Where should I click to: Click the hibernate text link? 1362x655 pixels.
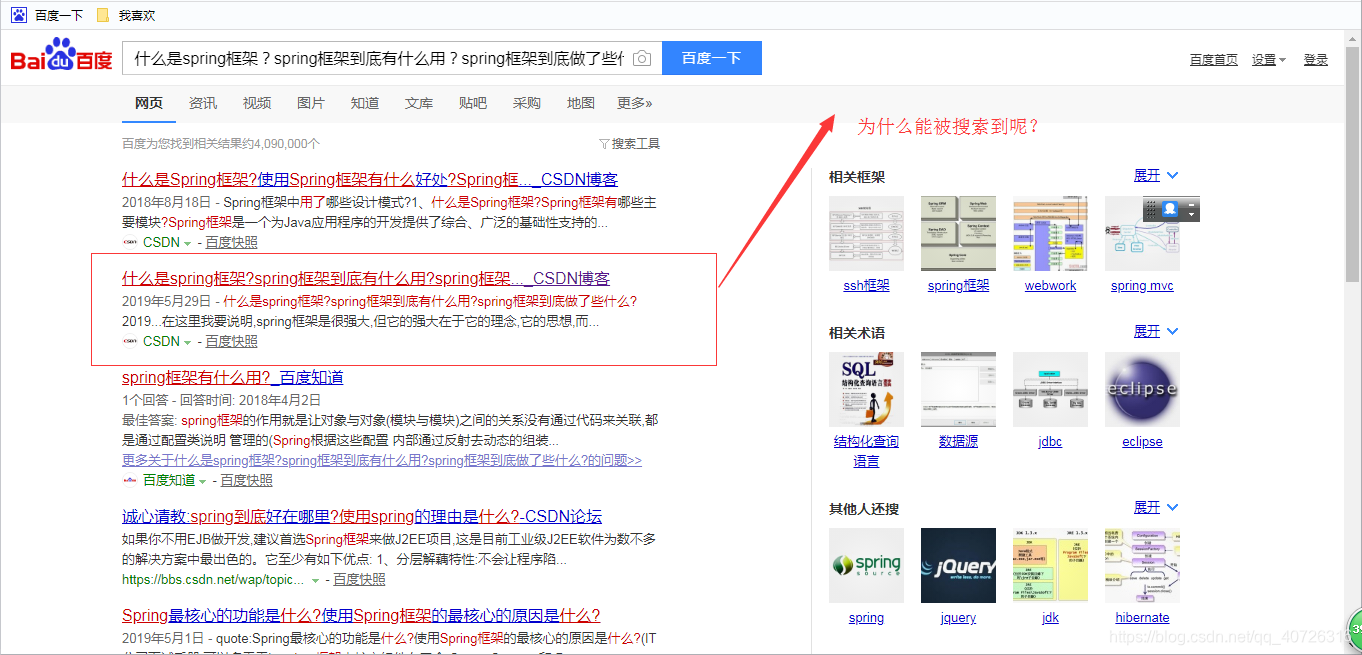click(1142, 618)
